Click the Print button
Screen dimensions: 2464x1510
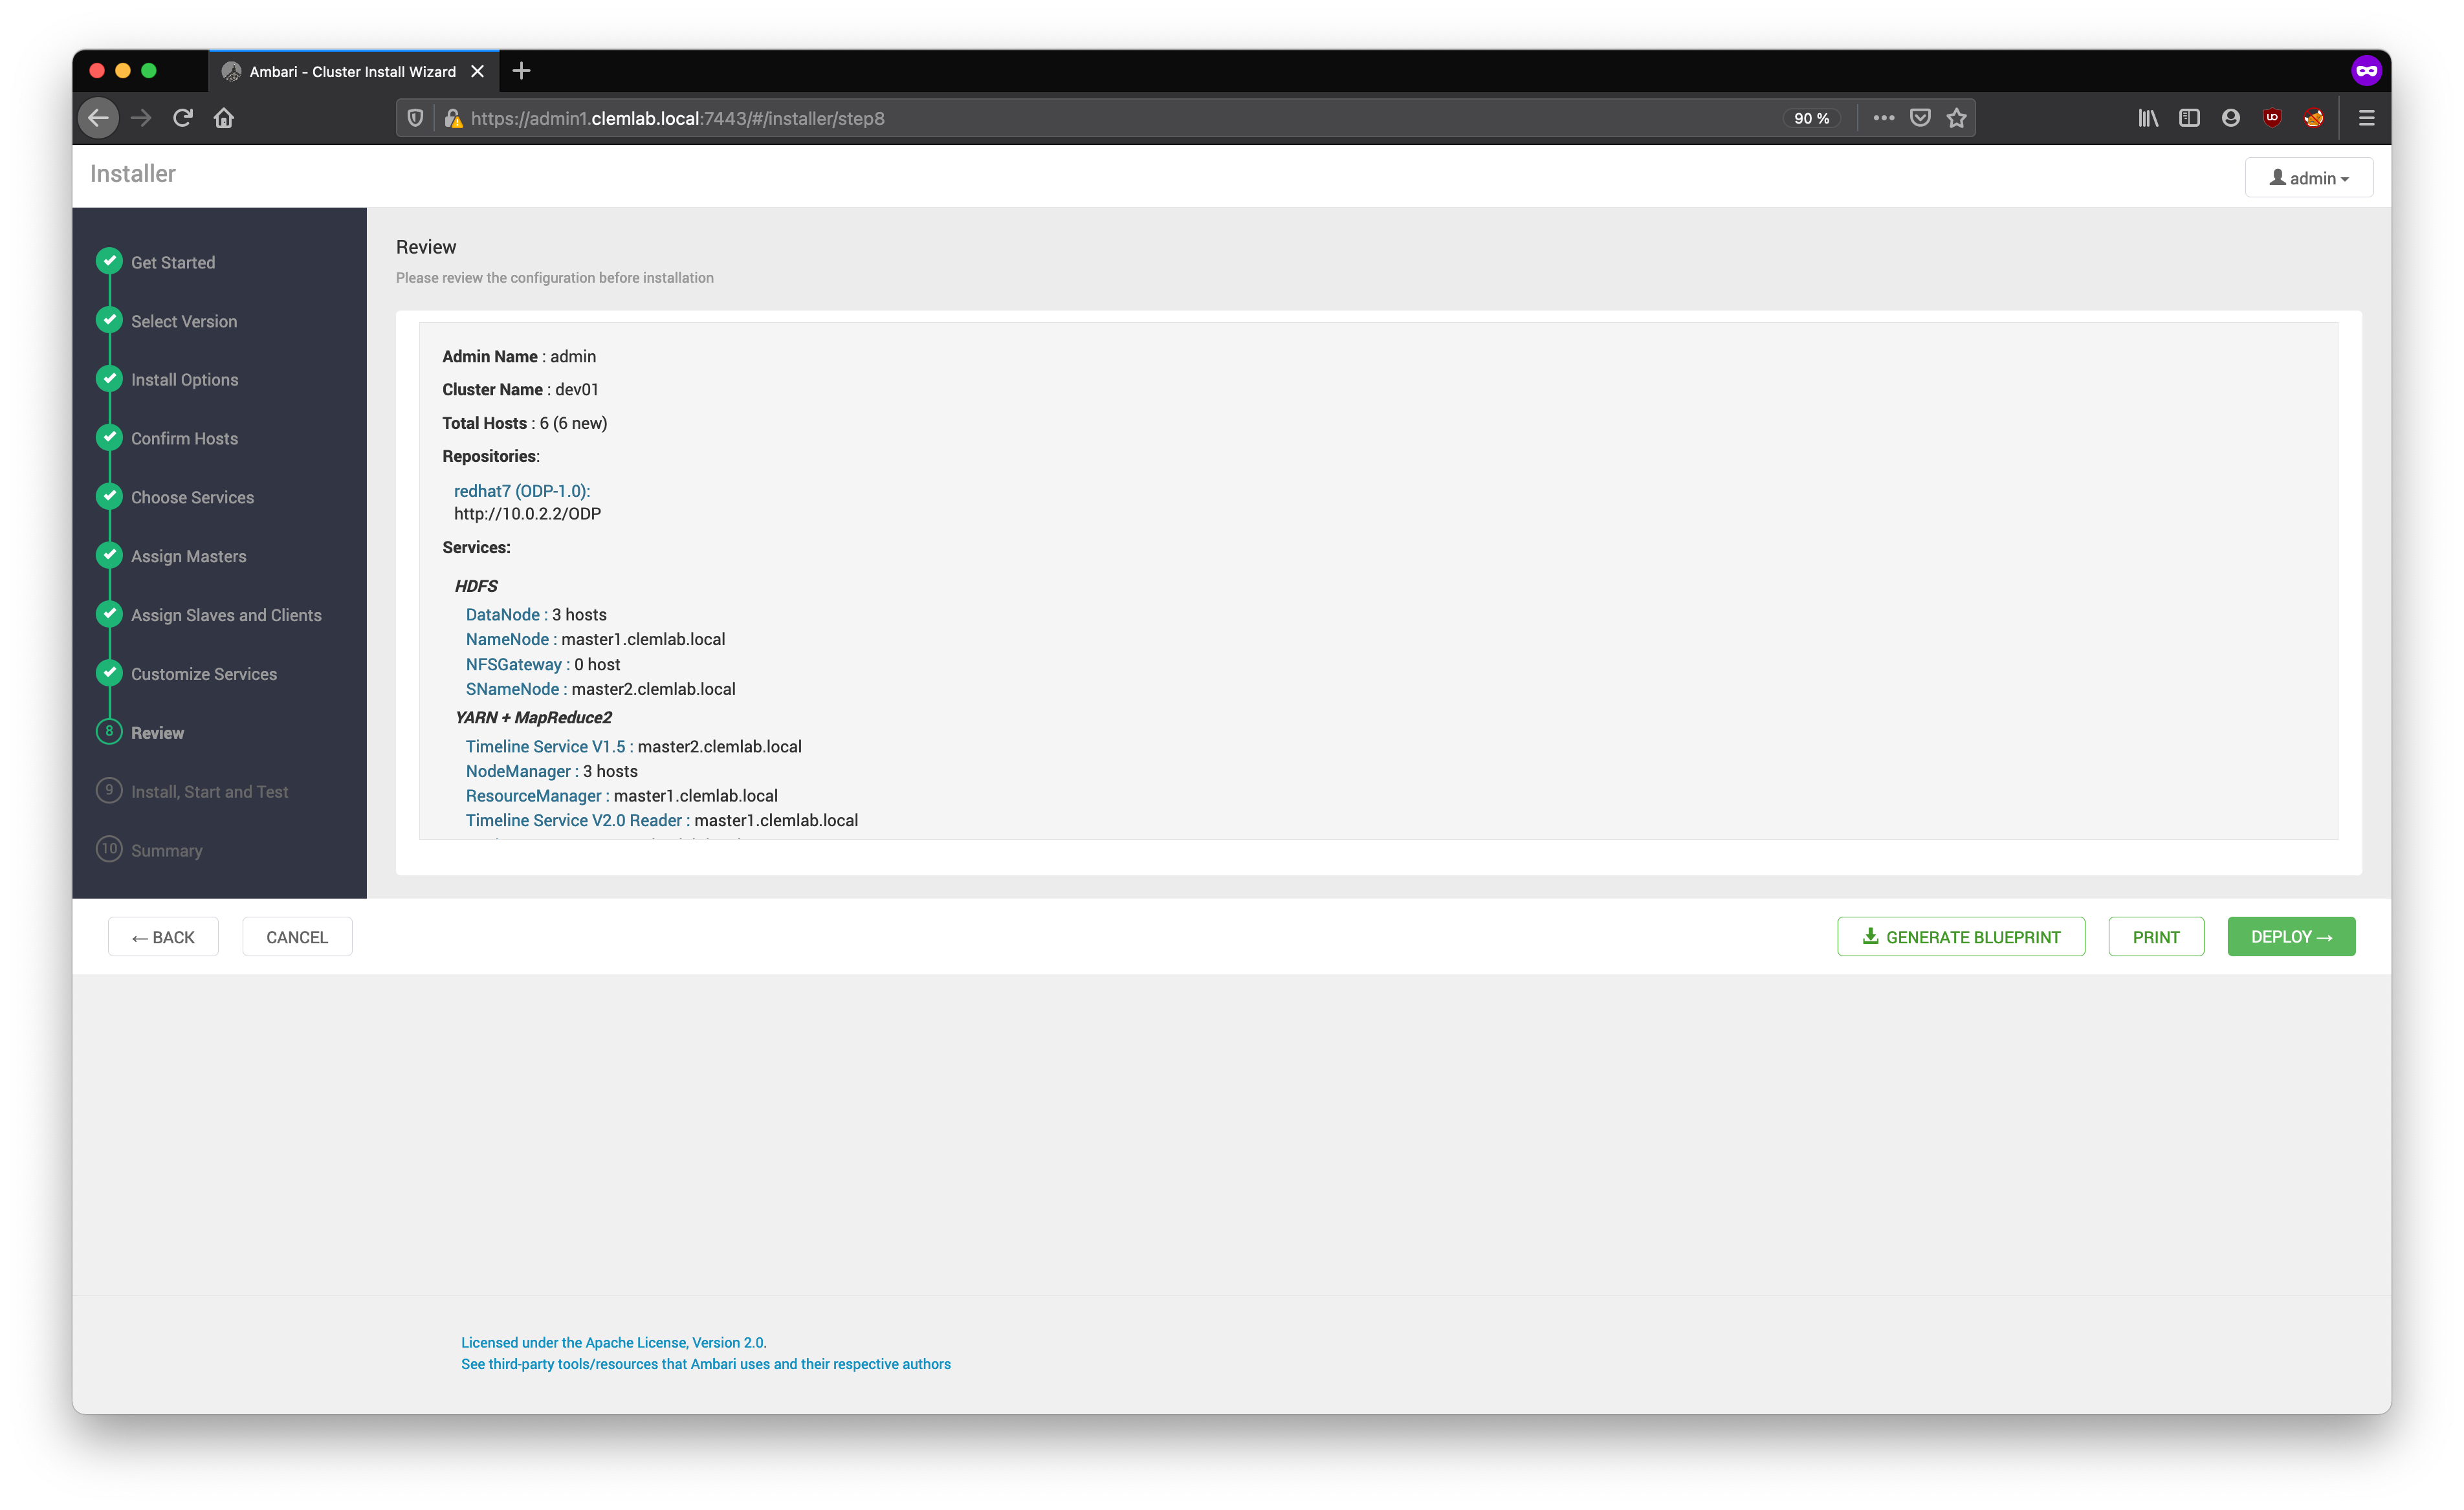pos(2155,937)
